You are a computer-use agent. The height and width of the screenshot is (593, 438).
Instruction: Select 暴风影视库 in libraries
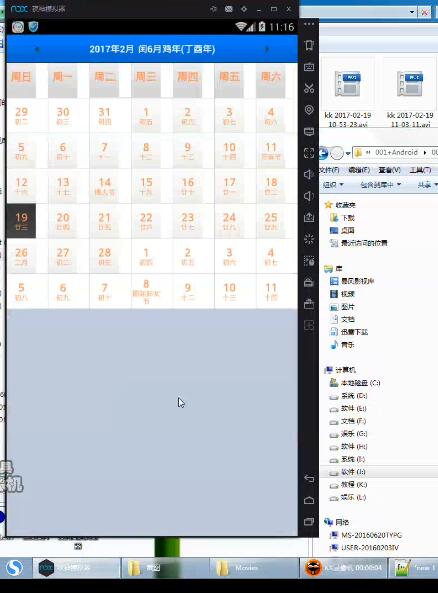point(352,281)
